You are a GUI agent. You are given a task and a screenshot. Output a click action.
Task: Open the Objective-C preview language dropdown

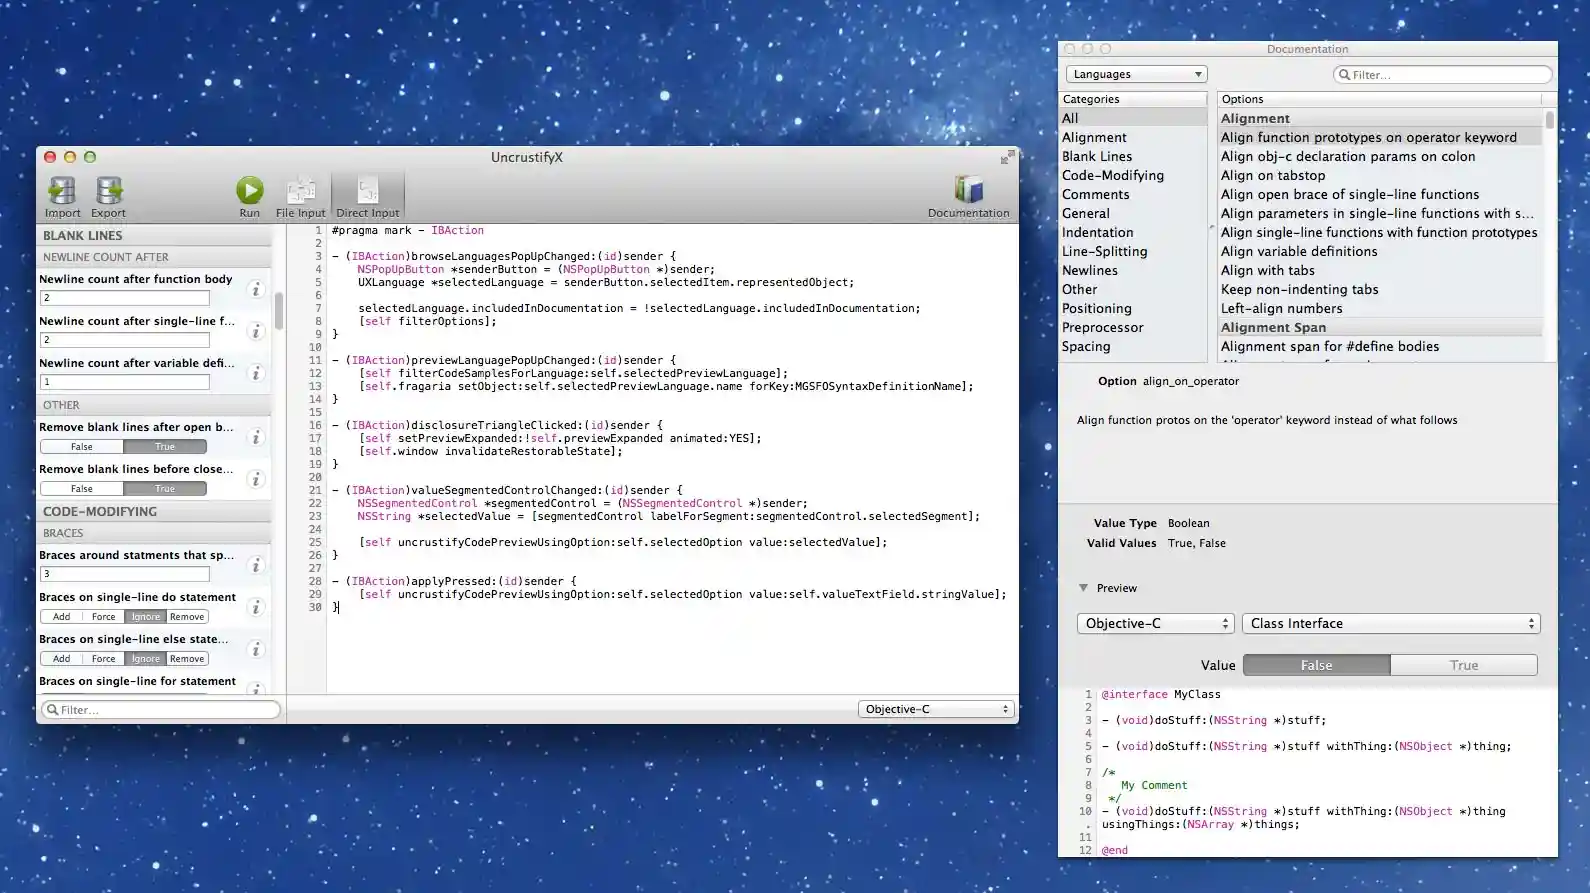click(1155, 623)
